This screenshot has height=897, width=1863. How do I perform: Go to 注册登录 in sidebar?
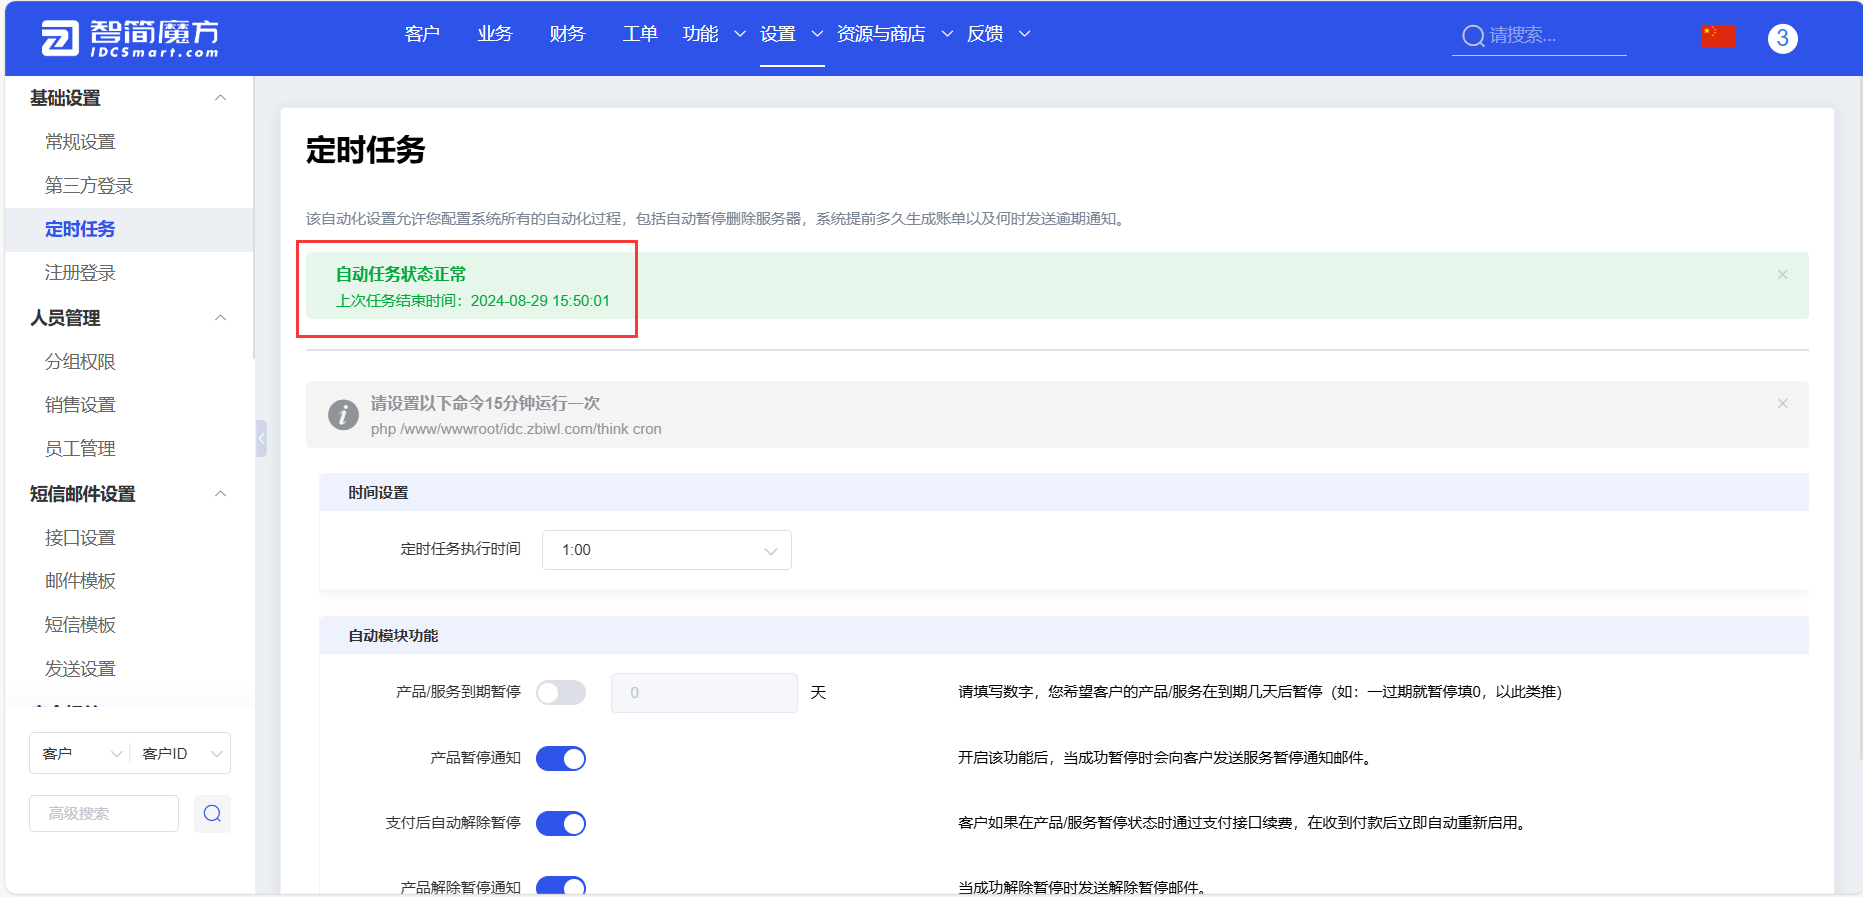[80, 273]
